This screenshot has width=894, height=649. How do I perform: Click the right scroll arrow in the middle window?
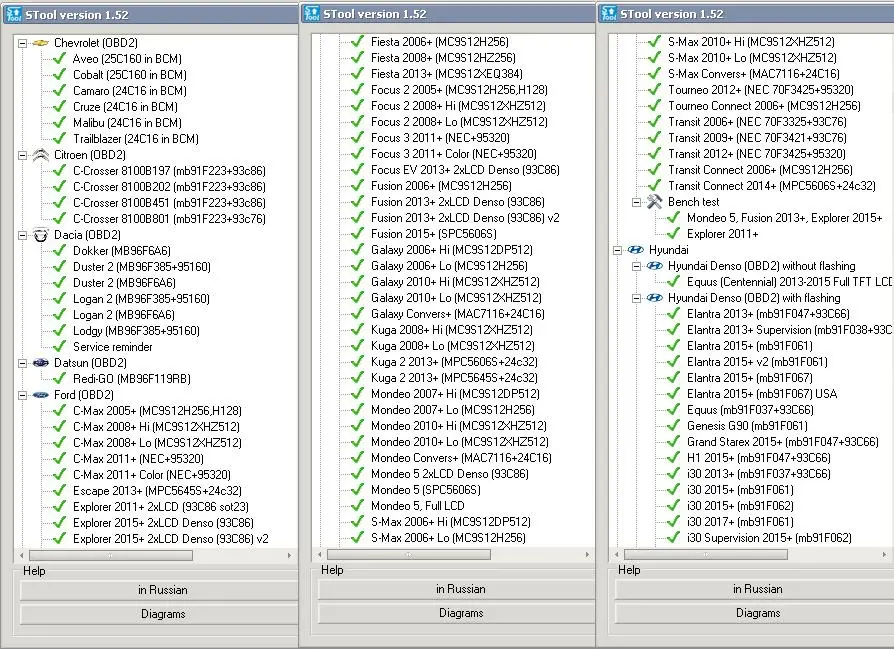[x=587, y=554]
